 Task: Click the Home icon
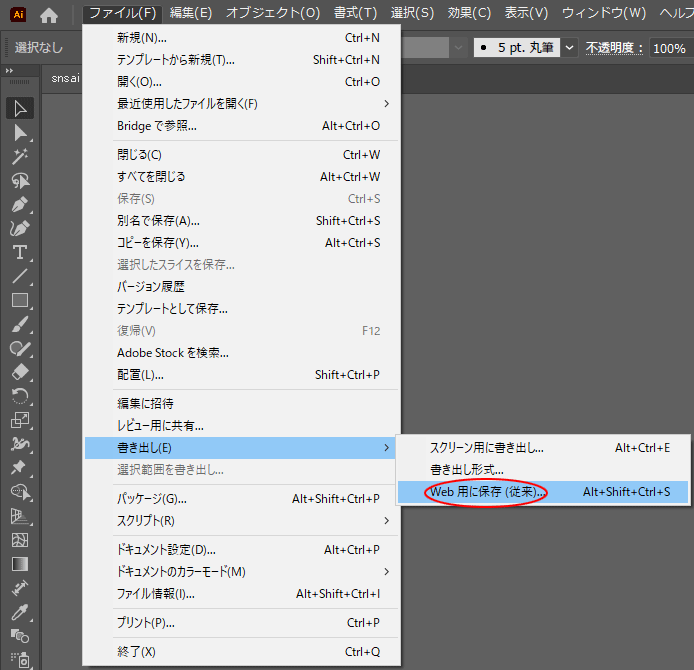(x=49, y=14)
